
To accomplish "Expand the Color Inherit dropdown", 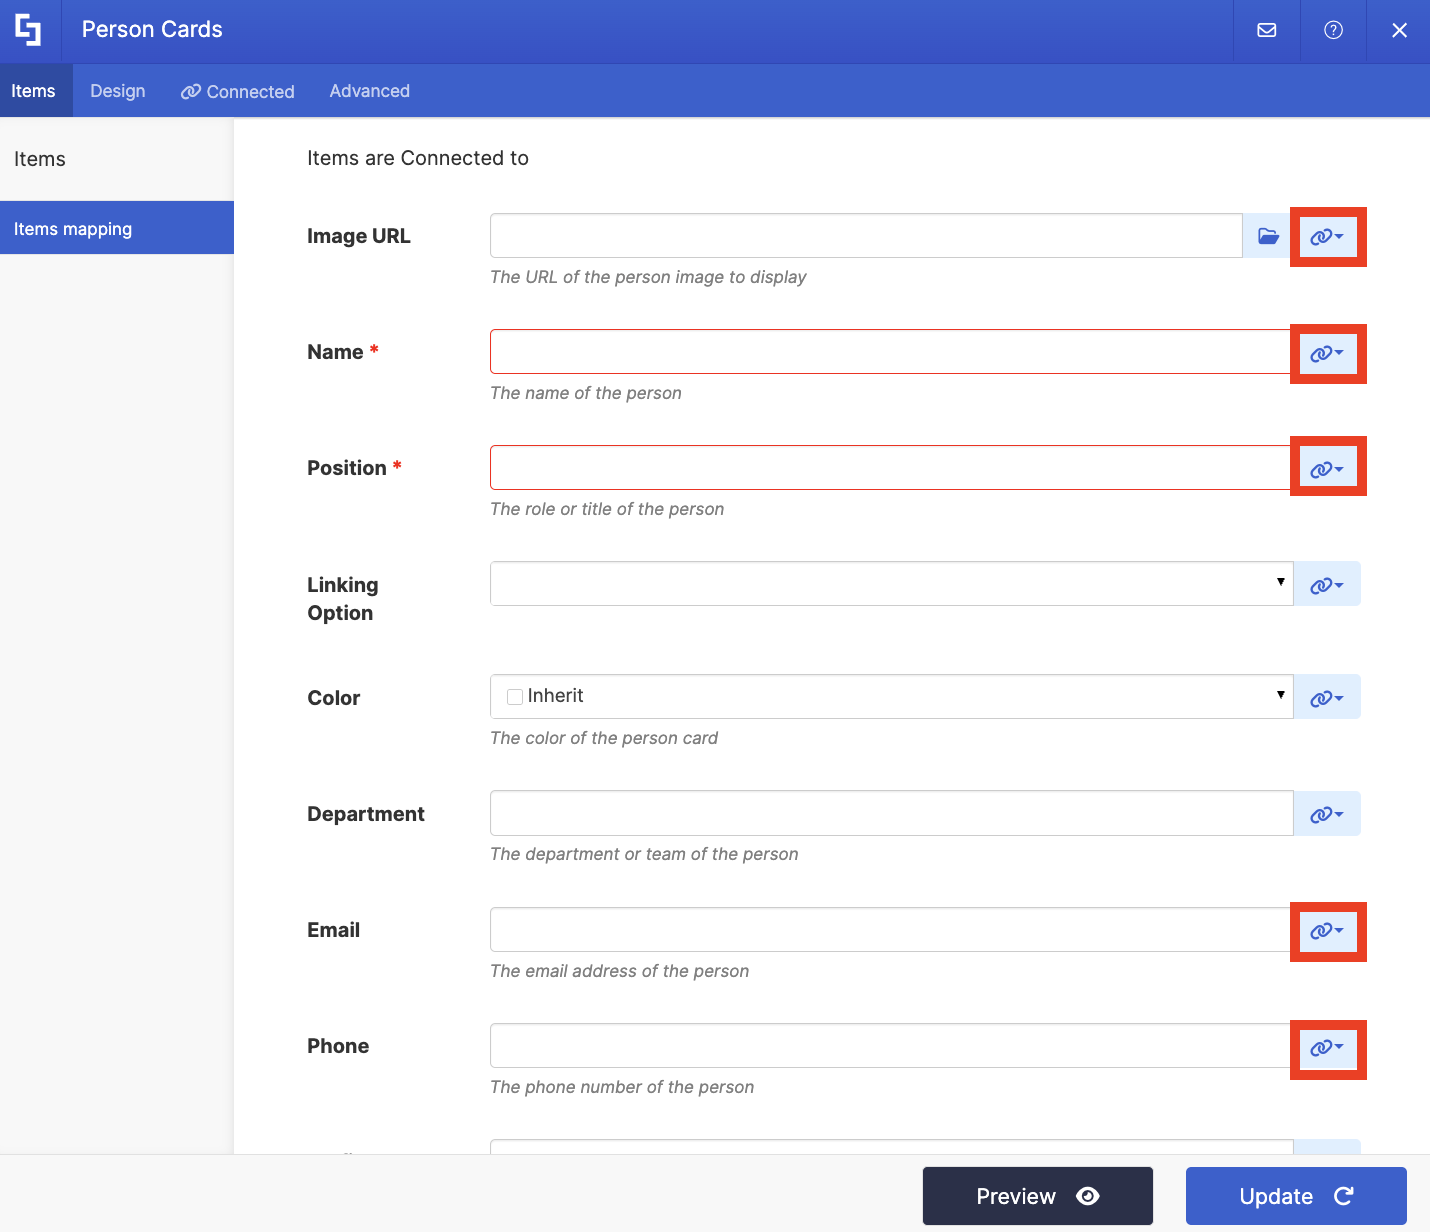I will 891,696.
